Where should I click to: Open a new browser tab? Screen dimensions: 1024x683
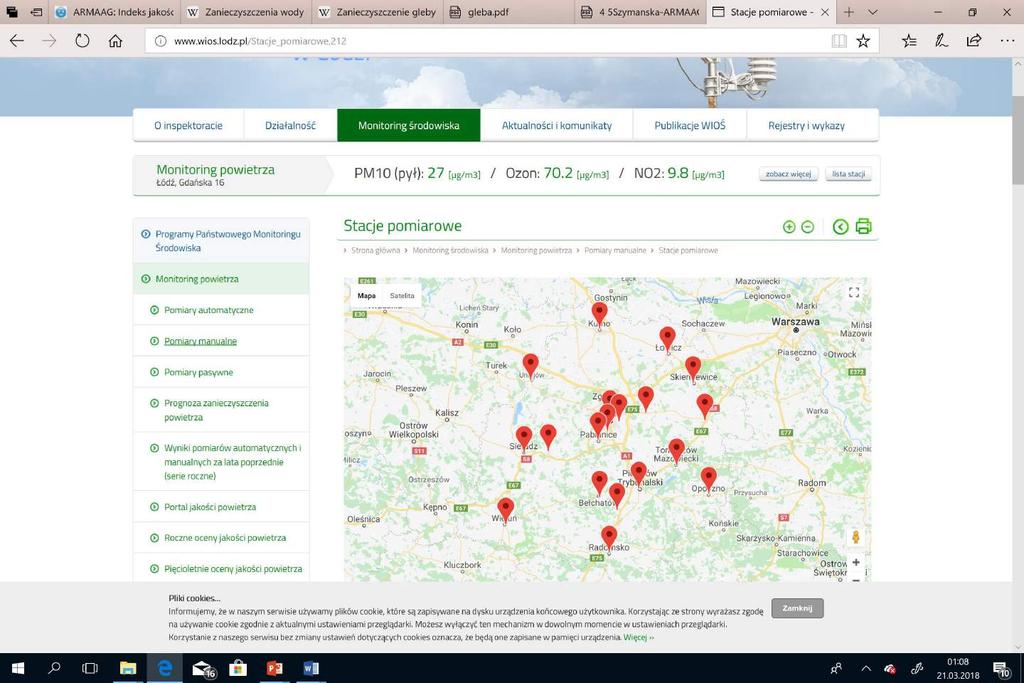click(x=848, y=12)
